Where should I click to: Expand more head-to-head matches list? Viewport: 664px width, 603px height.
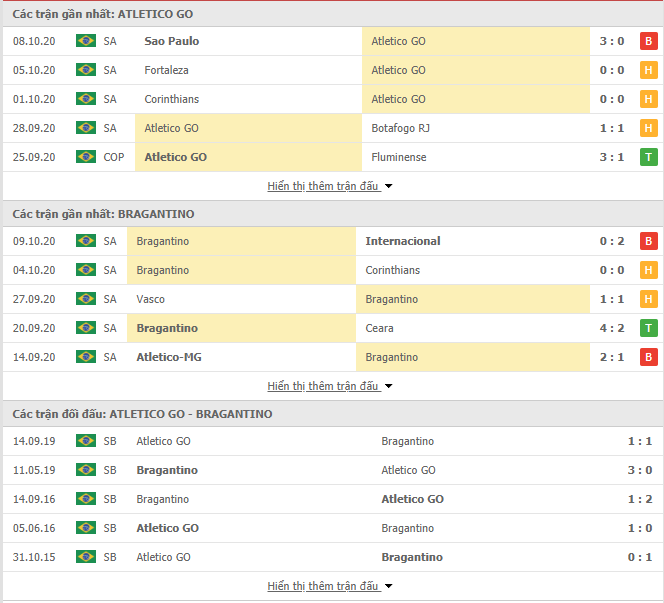[329, 586]
